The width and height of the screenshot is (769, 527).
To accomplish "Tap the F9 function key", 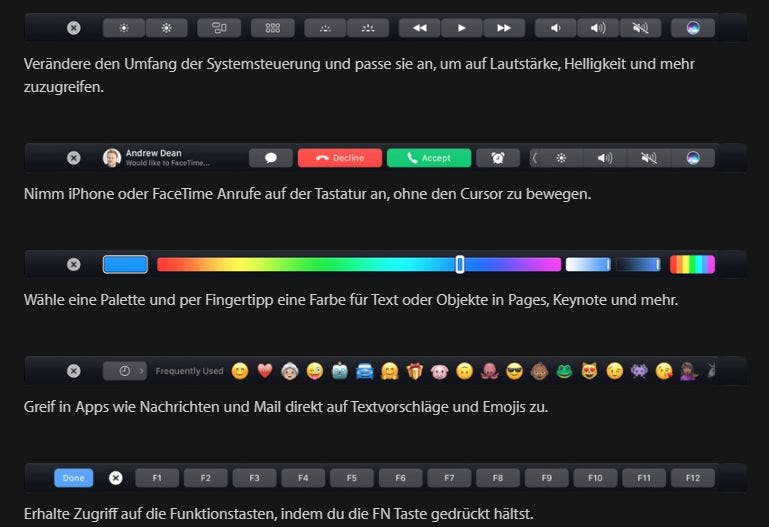I will point(546,478).
